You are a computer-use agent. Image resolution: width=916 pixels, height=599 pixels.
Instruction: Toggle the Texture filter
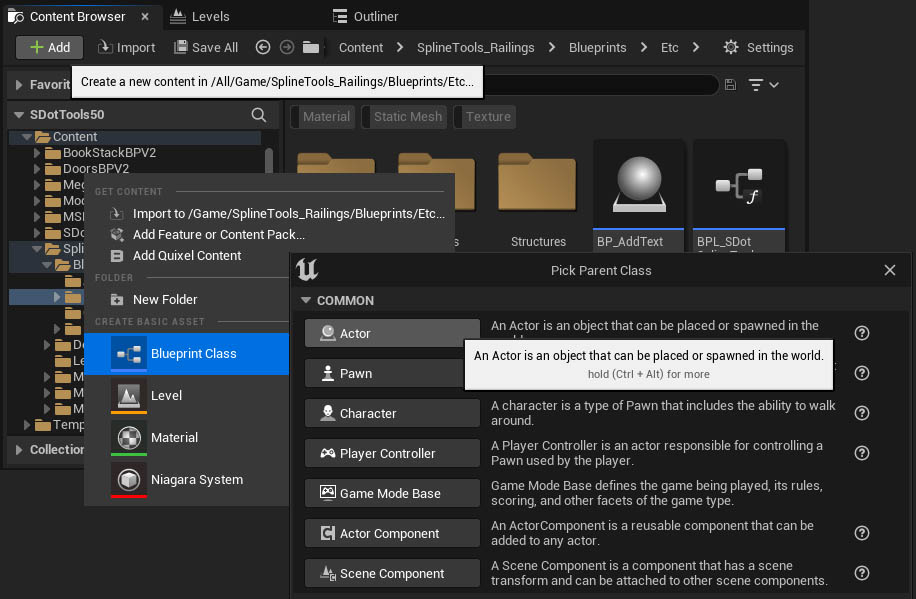[485, 116]
